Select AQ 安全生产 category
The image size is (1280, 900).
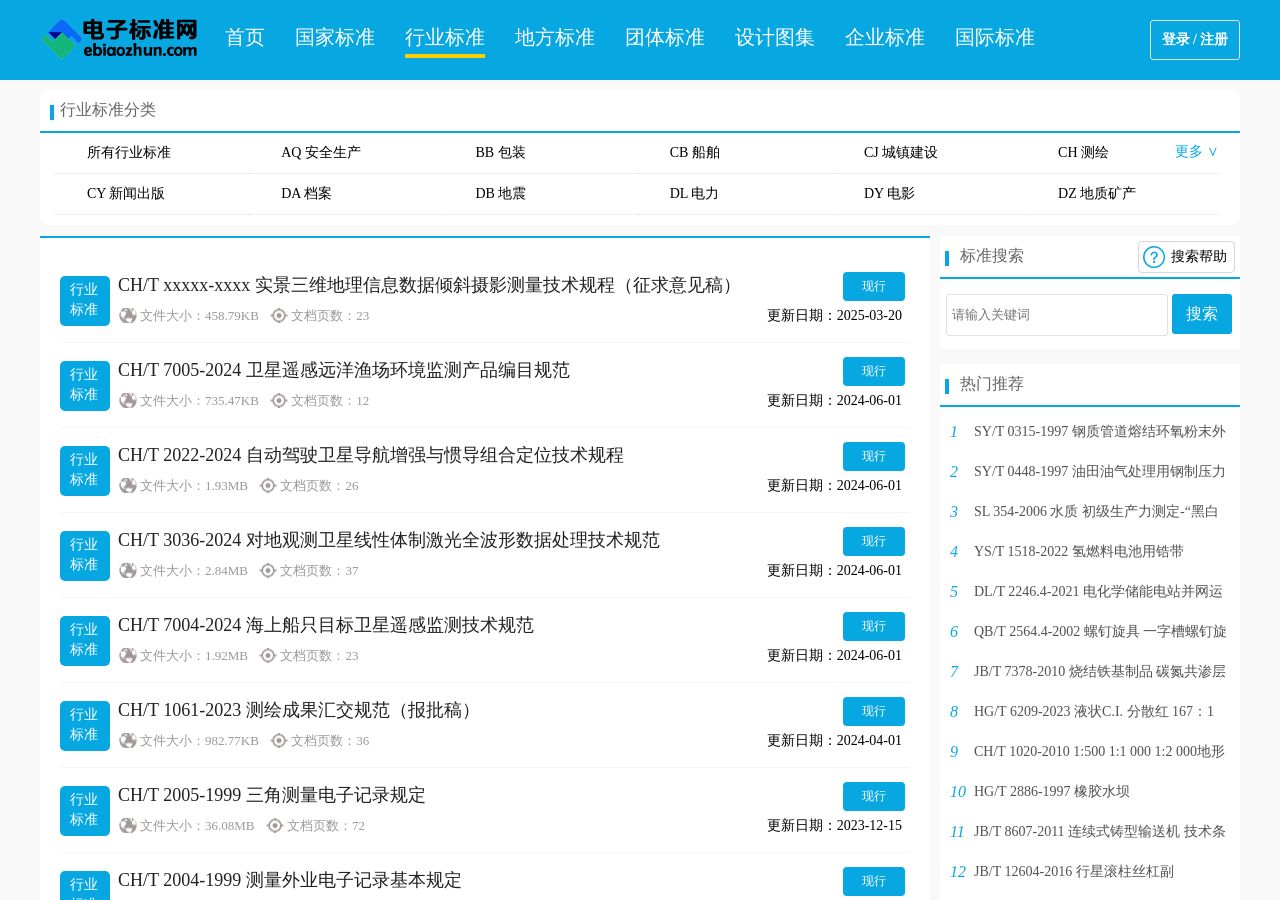pyautogui.click(x=321, y=153)
